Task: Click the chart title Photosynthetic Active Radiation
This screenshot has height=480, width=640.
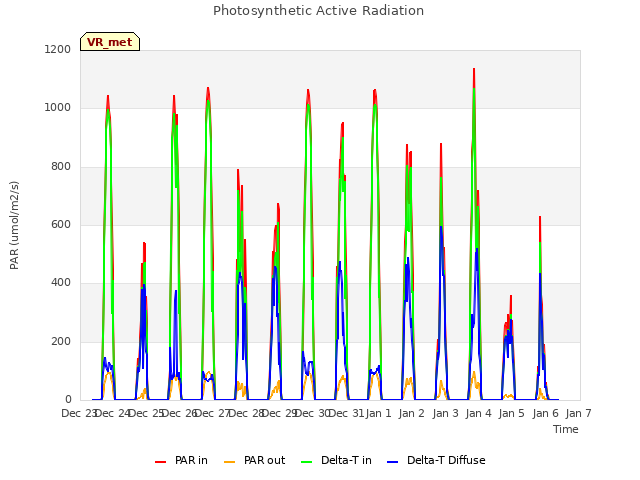Action: point(318,11)
